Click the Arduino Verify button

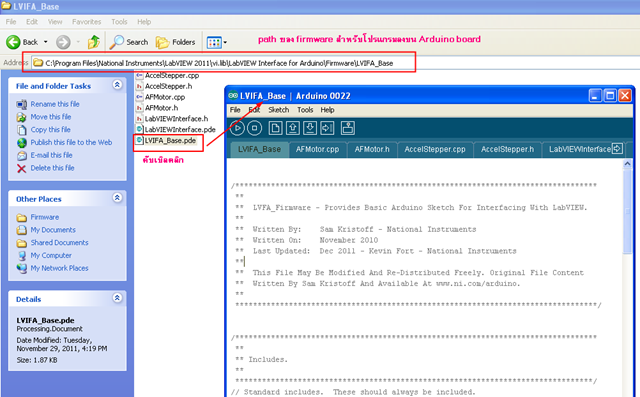click(x=237, y=128)
